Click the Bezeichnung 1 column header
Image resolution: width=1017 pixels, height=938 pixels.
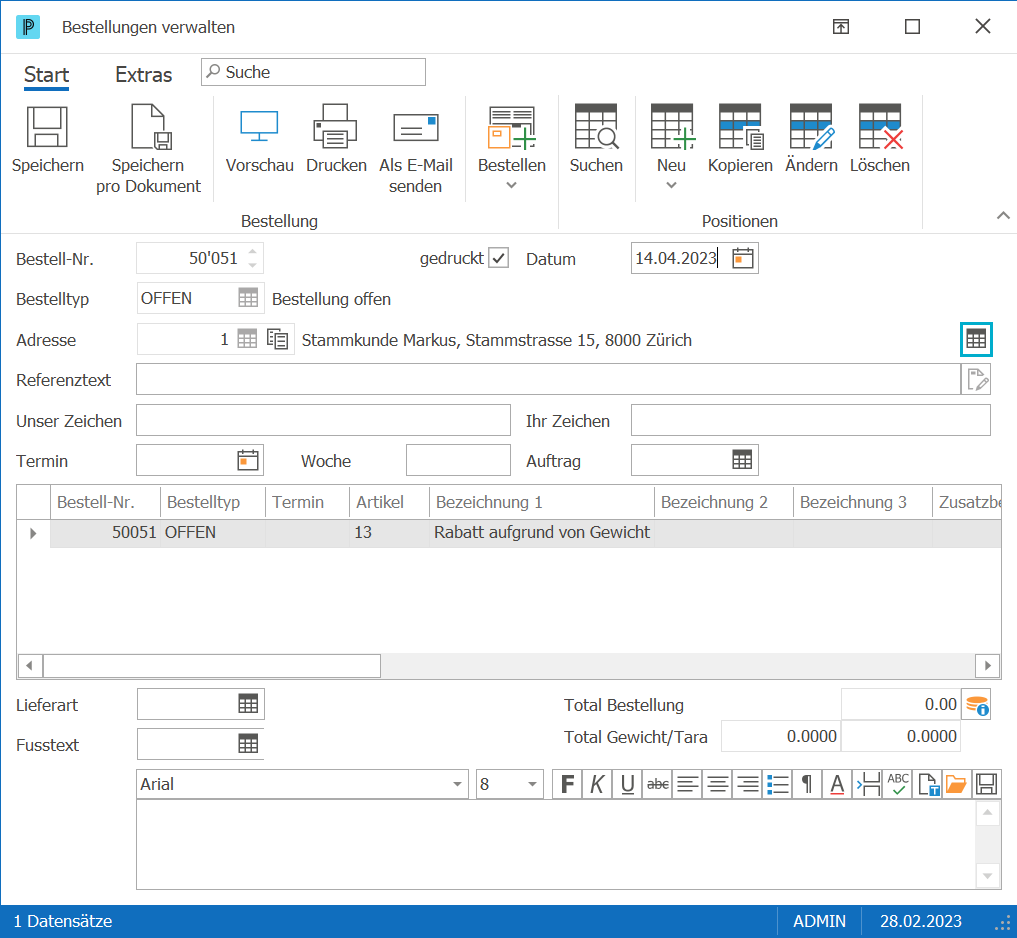click(542, 502)
